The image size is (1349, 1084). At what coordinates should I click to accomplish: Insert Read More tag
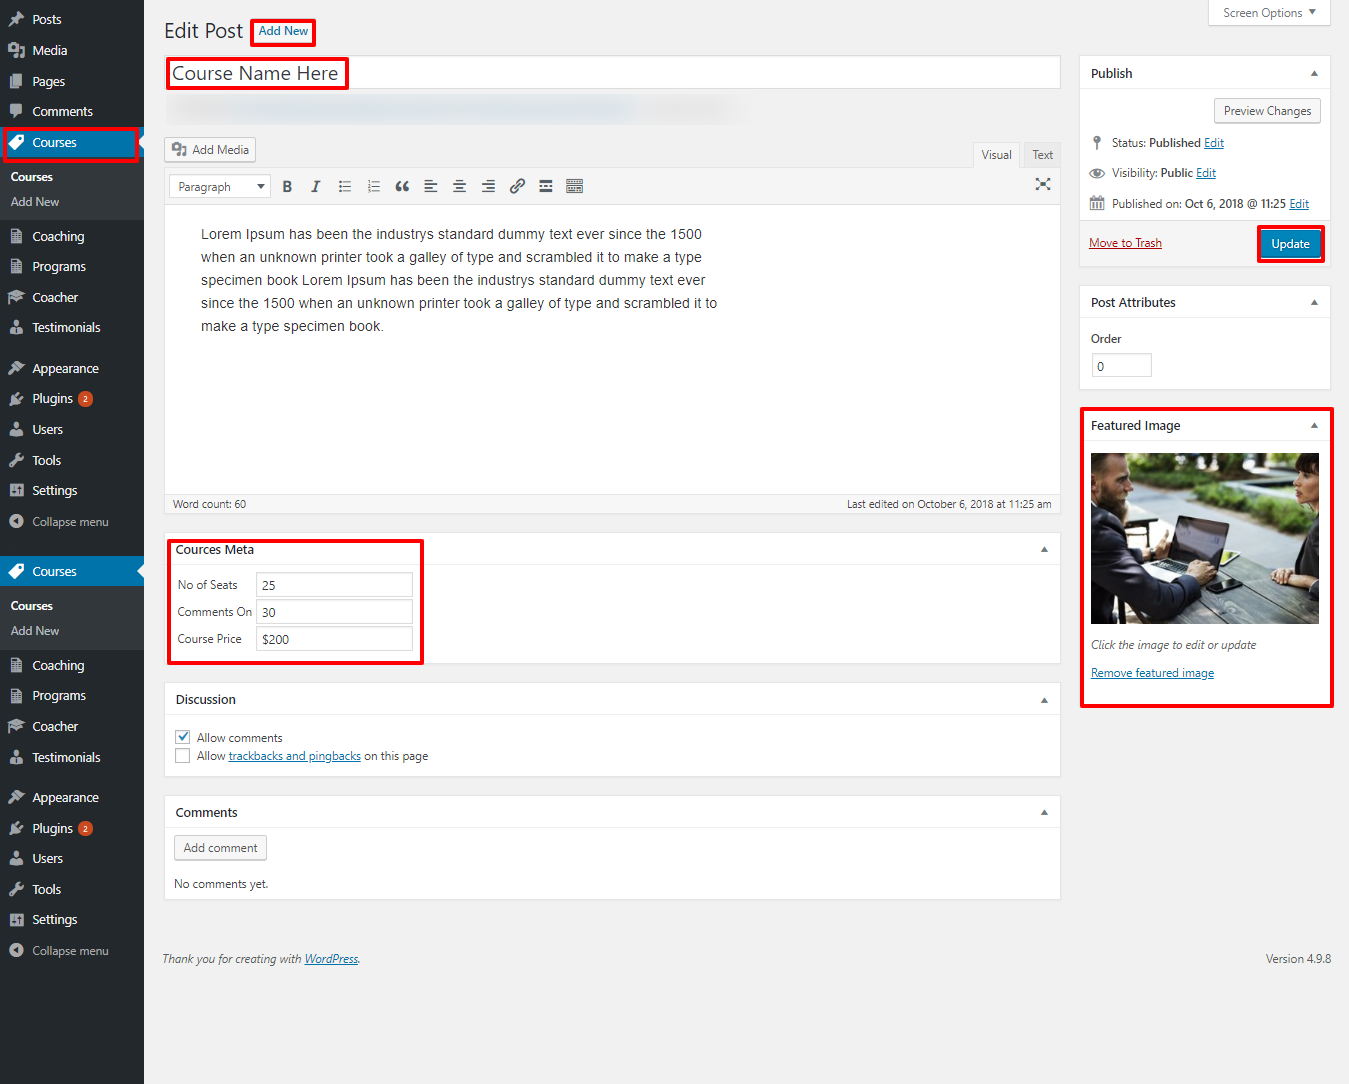tap(546, 187)
